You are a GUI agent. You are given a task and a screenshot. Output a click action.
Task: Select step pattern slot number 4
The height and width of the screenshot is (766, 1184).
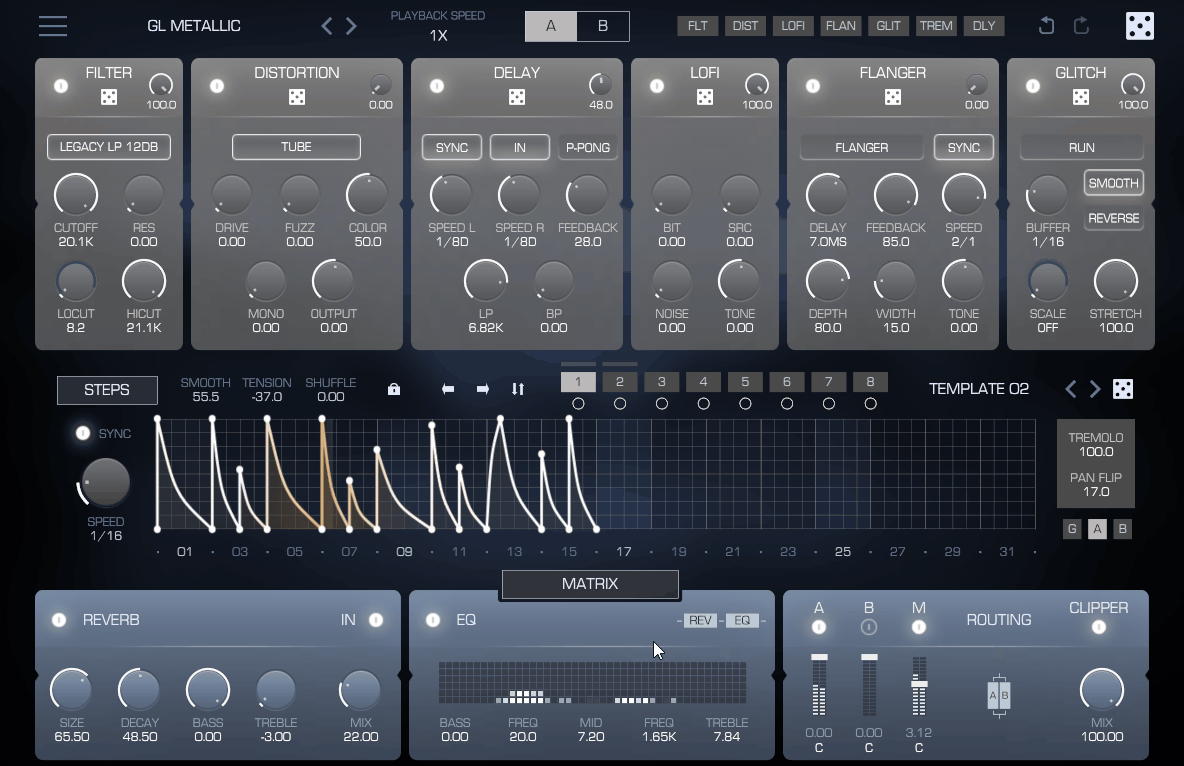click(x=703, y=382)
